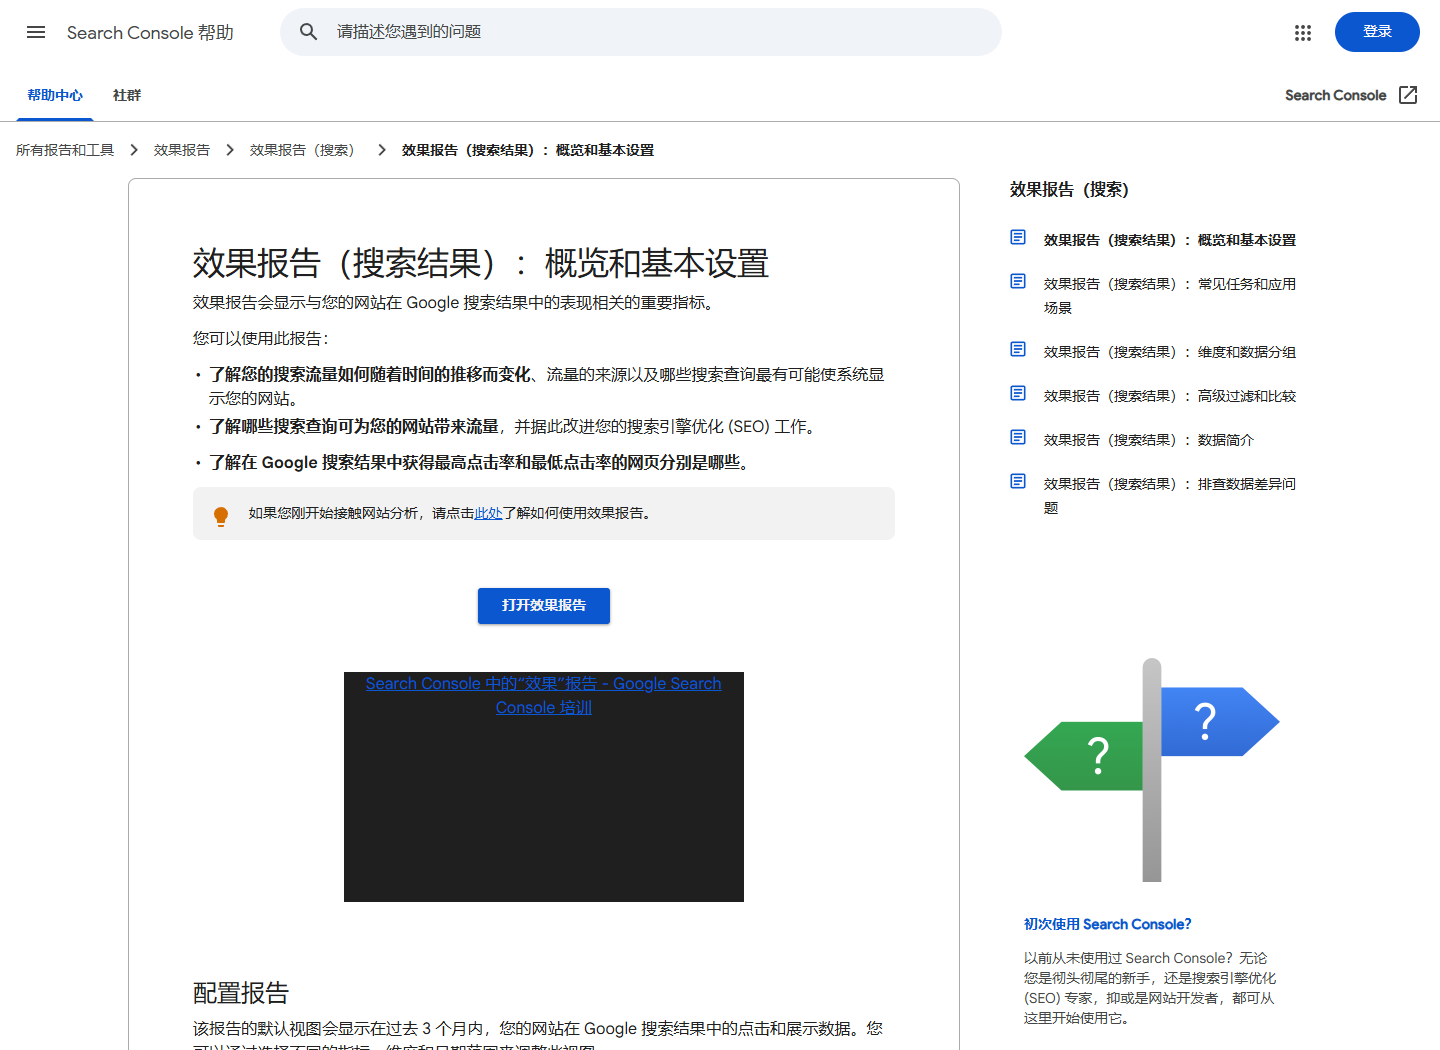The width and height of the screenshot is (1440, 1050).
Task: Click the 配置报告 section heading
Action: point(241,993)
